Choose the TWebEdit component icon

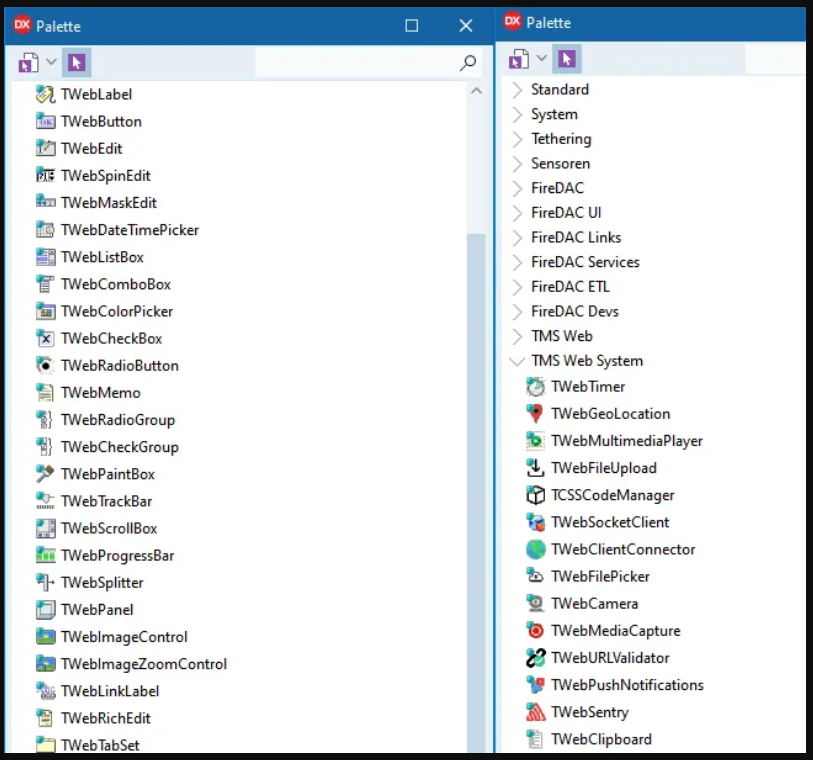(45, 148)
